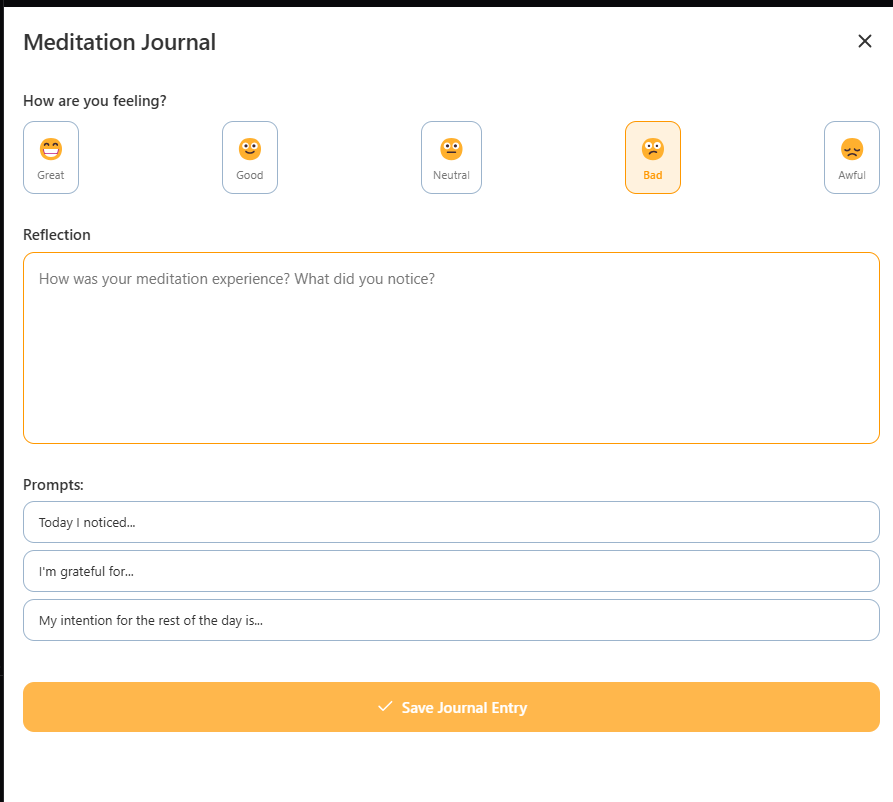Image resolution: width=893 pixels, height=802 pixels.
Task: Click the 'Reflection' label
Action: coord(57,235)
